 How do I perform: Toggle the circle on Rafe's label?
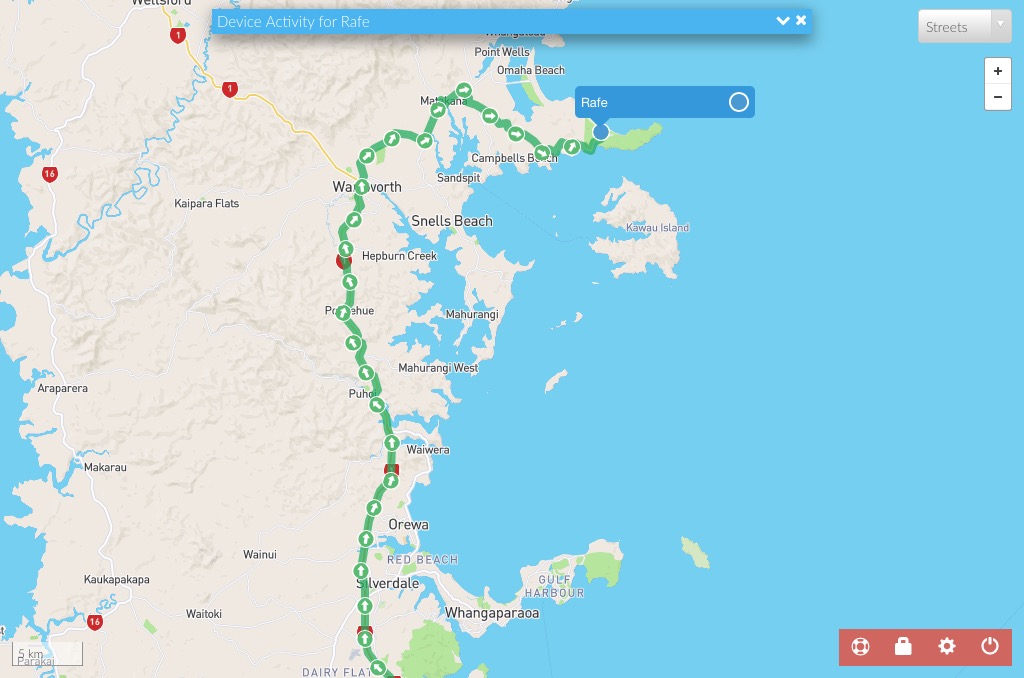739,102
